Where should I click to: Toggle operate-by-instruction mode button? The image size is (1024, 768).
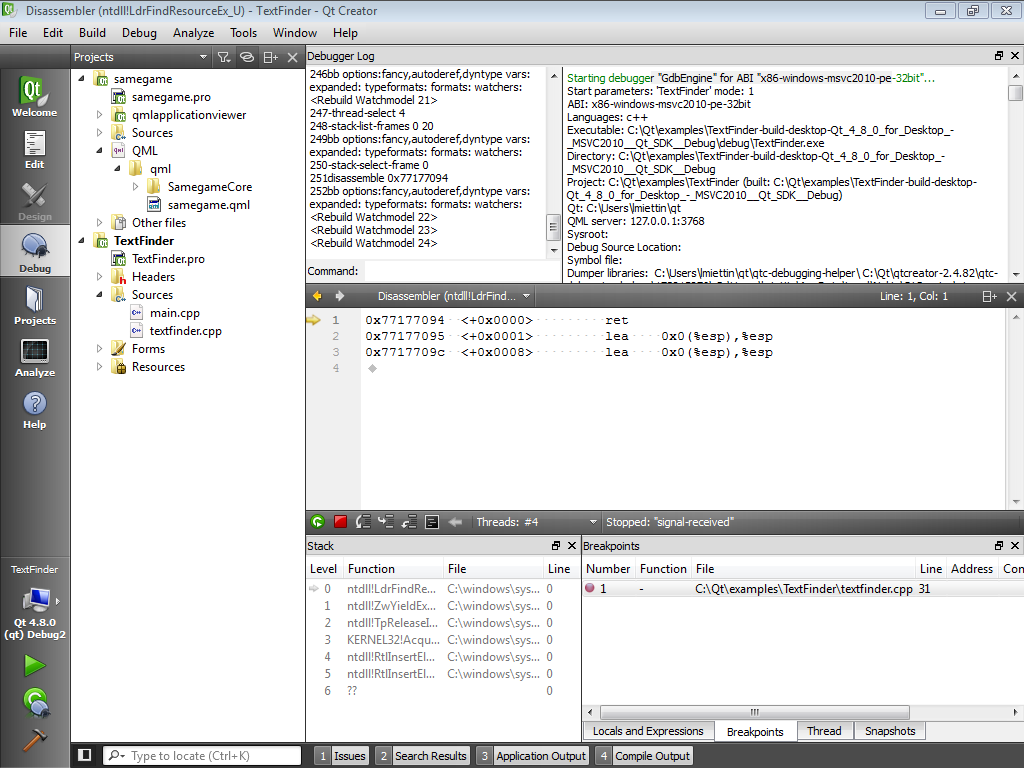(x=432, y=522)
